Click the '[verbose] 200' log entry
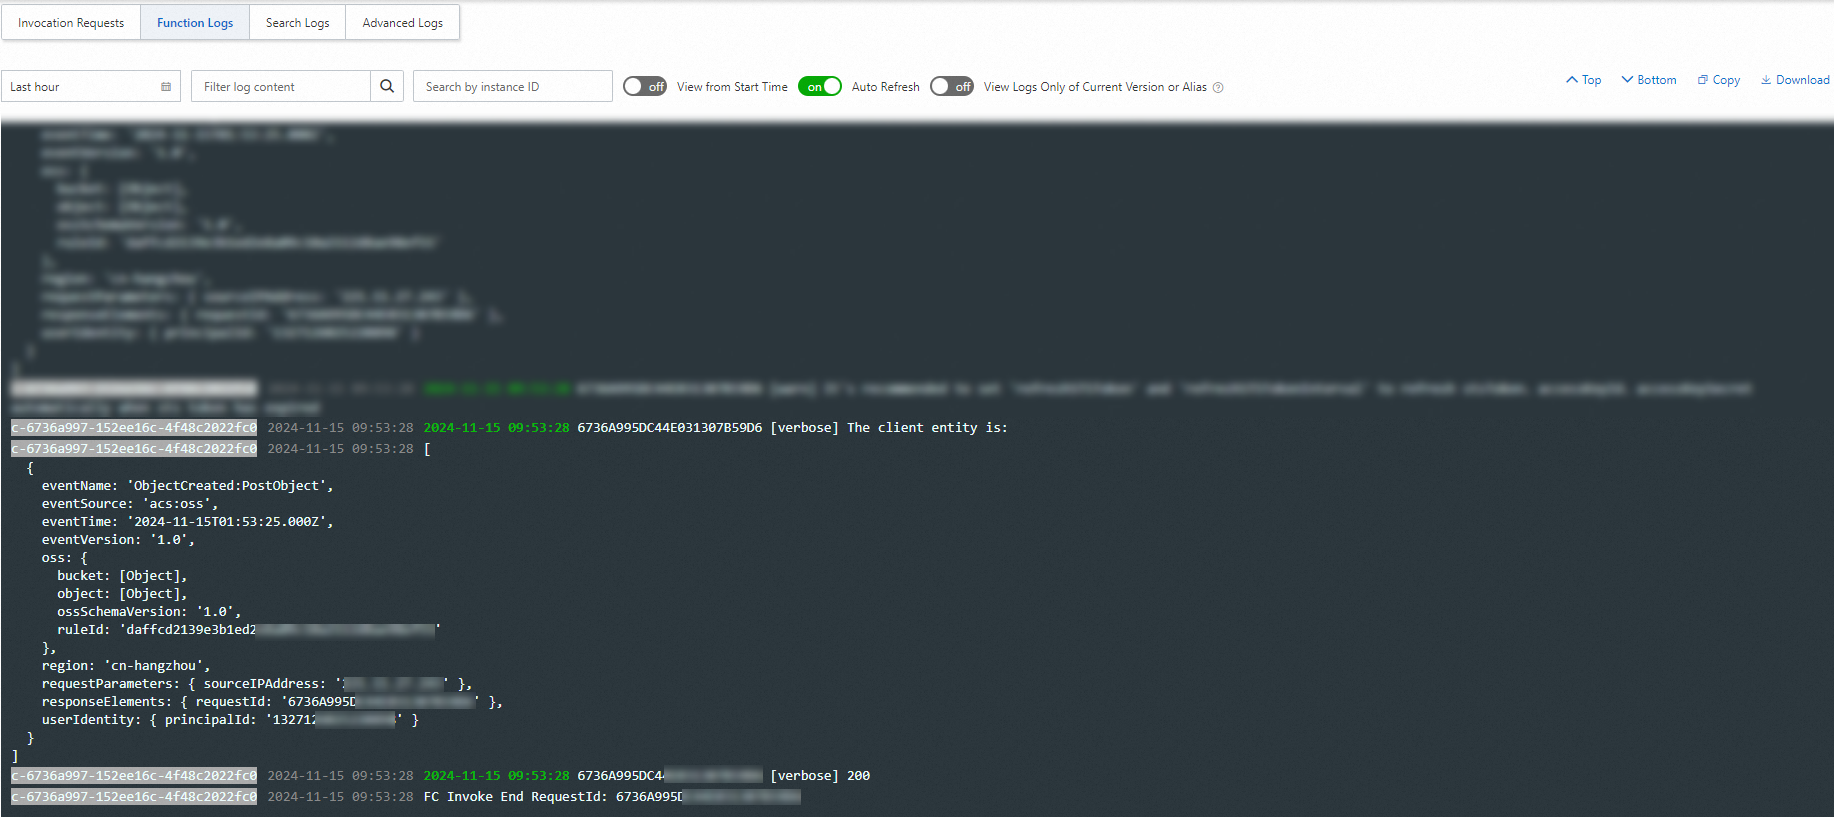Viewport: 1834px width, 817px height. click(x=820, y=776)
